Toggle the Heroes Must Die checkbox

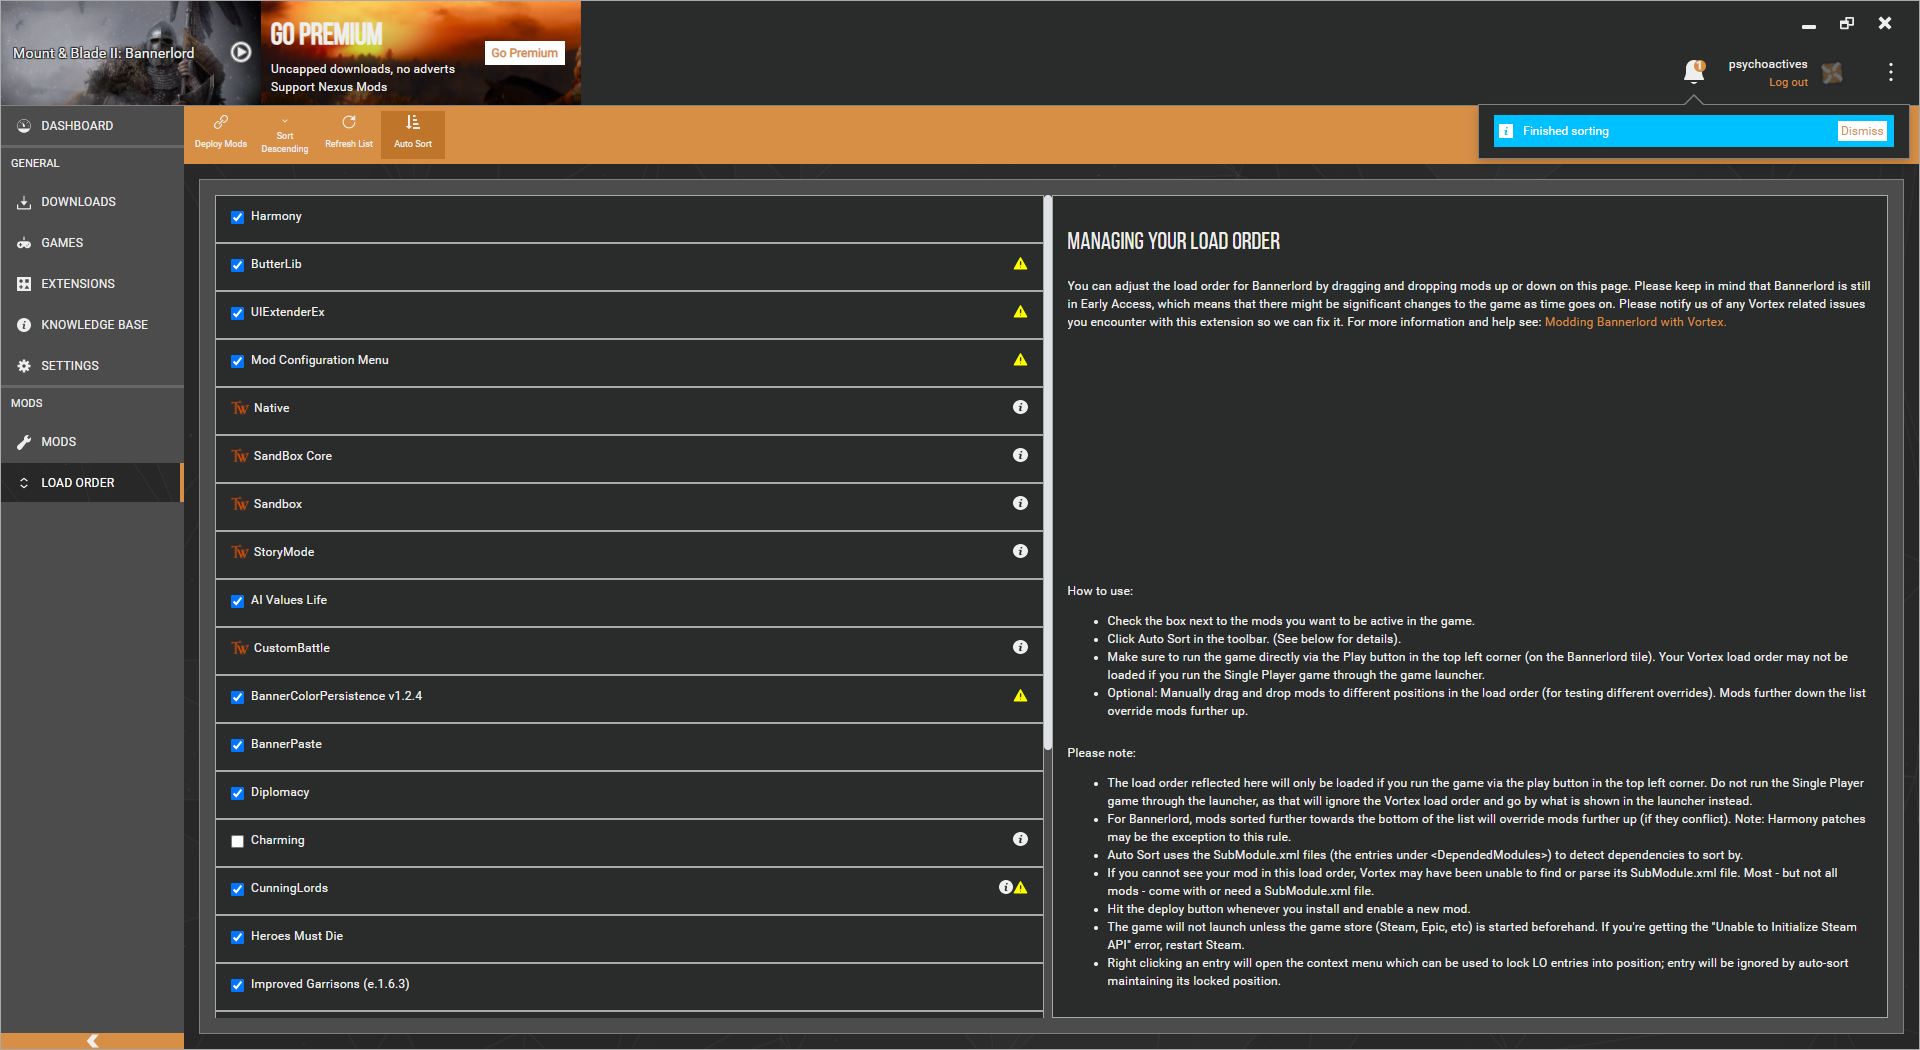pyautogui.click(x=237, y=937)
